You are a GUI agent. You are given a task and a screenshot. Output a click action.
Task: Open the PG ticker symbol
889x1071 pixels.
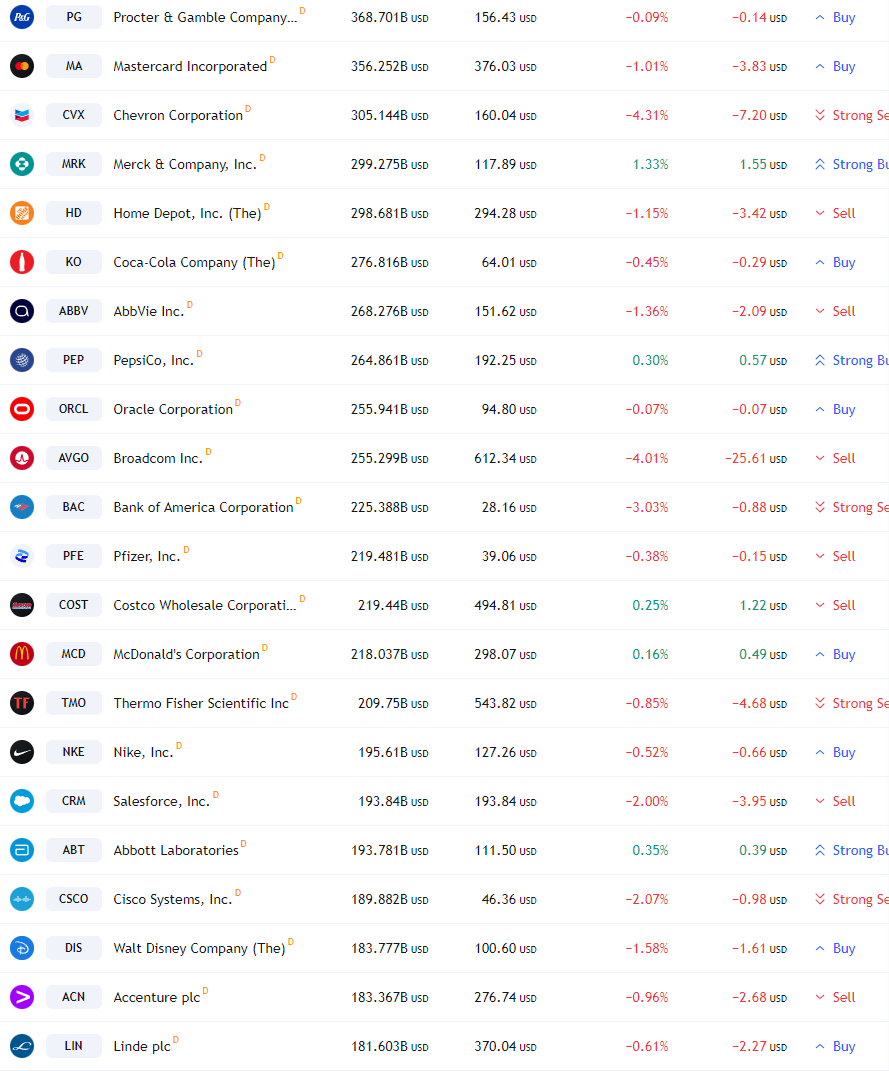pyautogui.click(x=74, y=17)
